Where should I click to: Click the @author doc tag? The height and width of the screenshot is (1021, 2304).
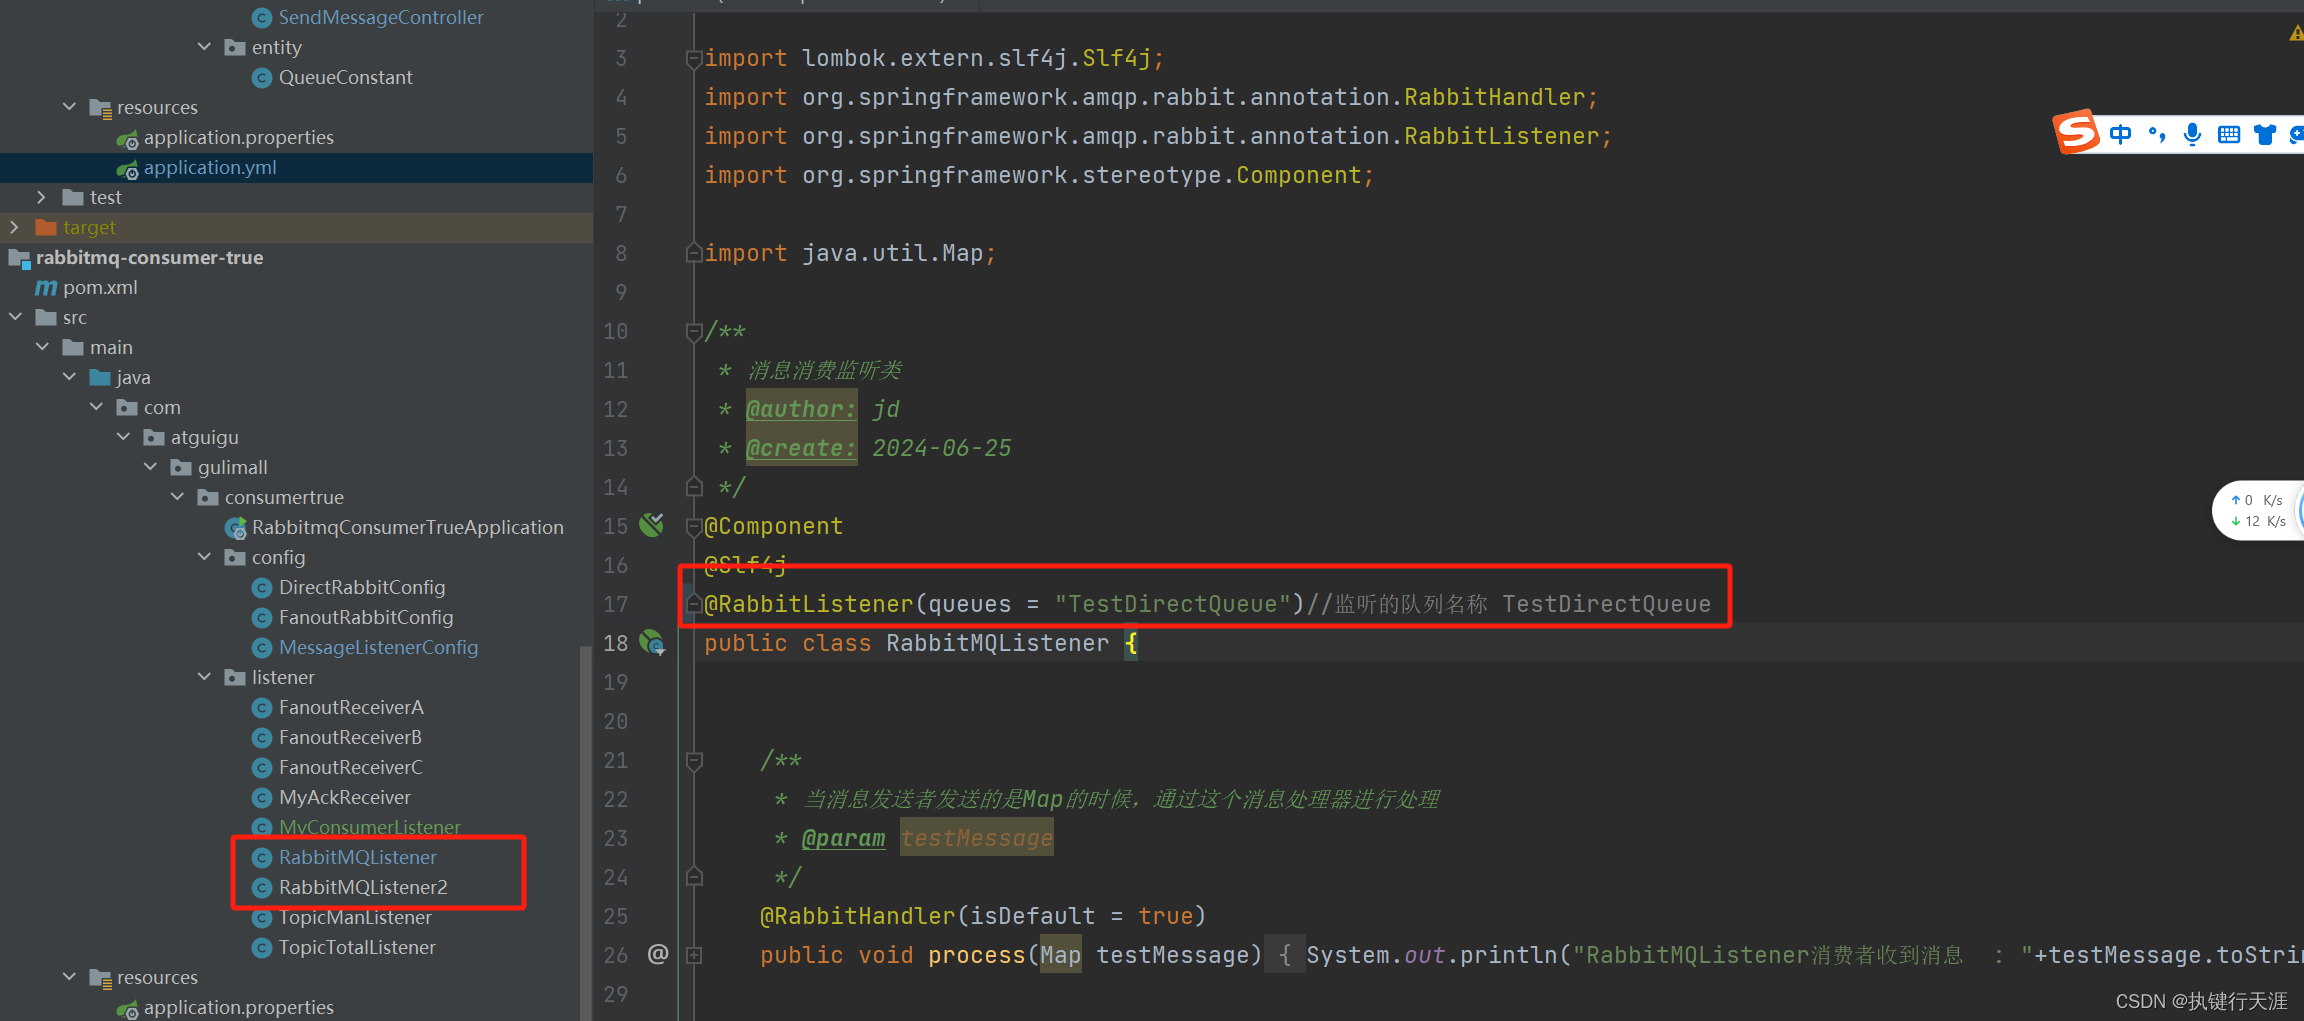point(801,409)
